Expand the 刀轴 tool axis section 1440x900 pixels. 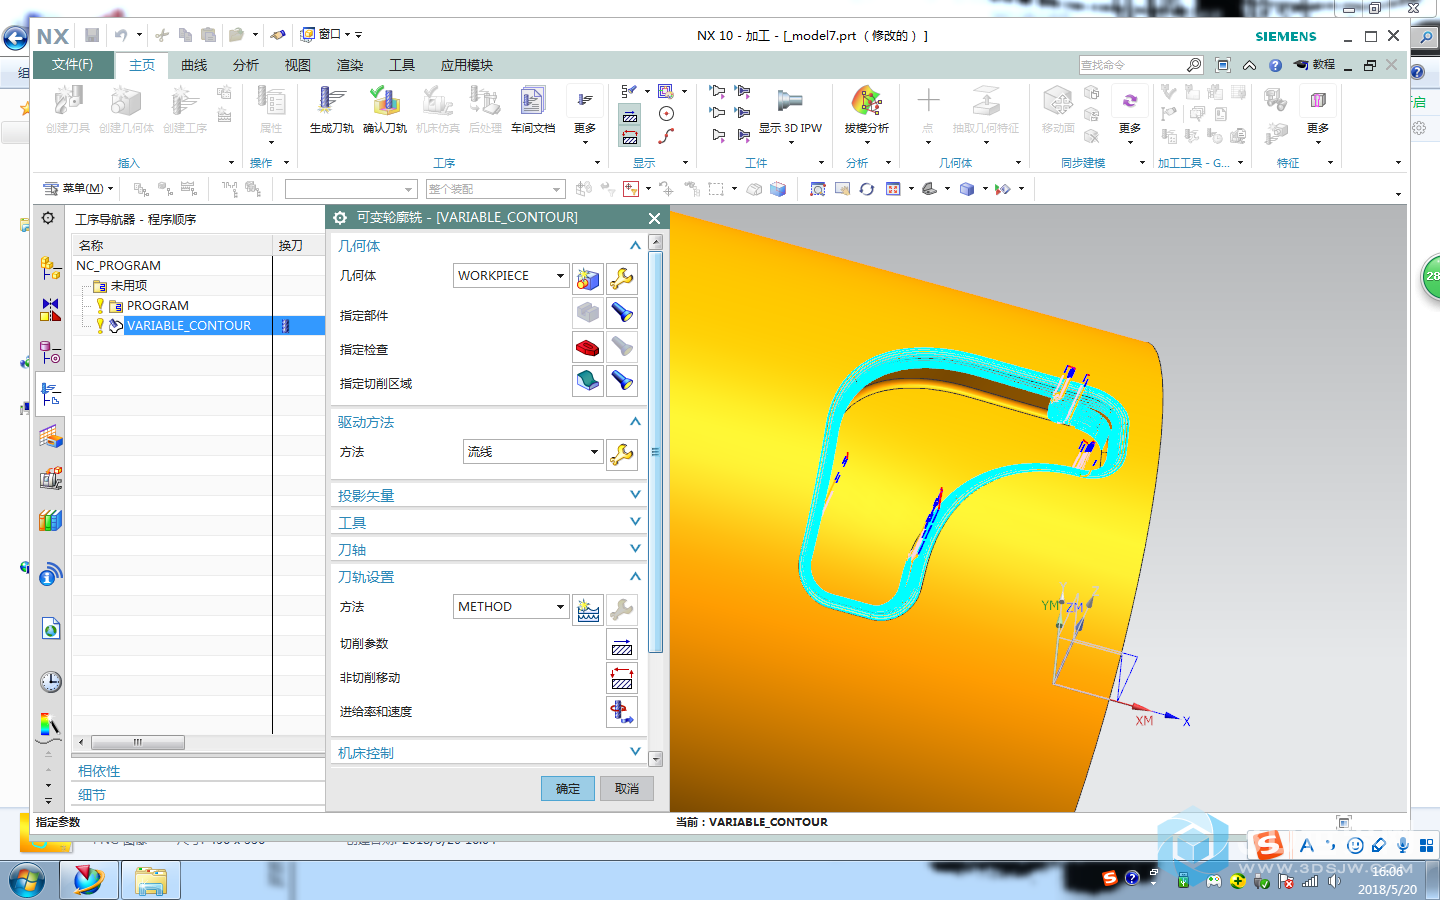[635, 549]
